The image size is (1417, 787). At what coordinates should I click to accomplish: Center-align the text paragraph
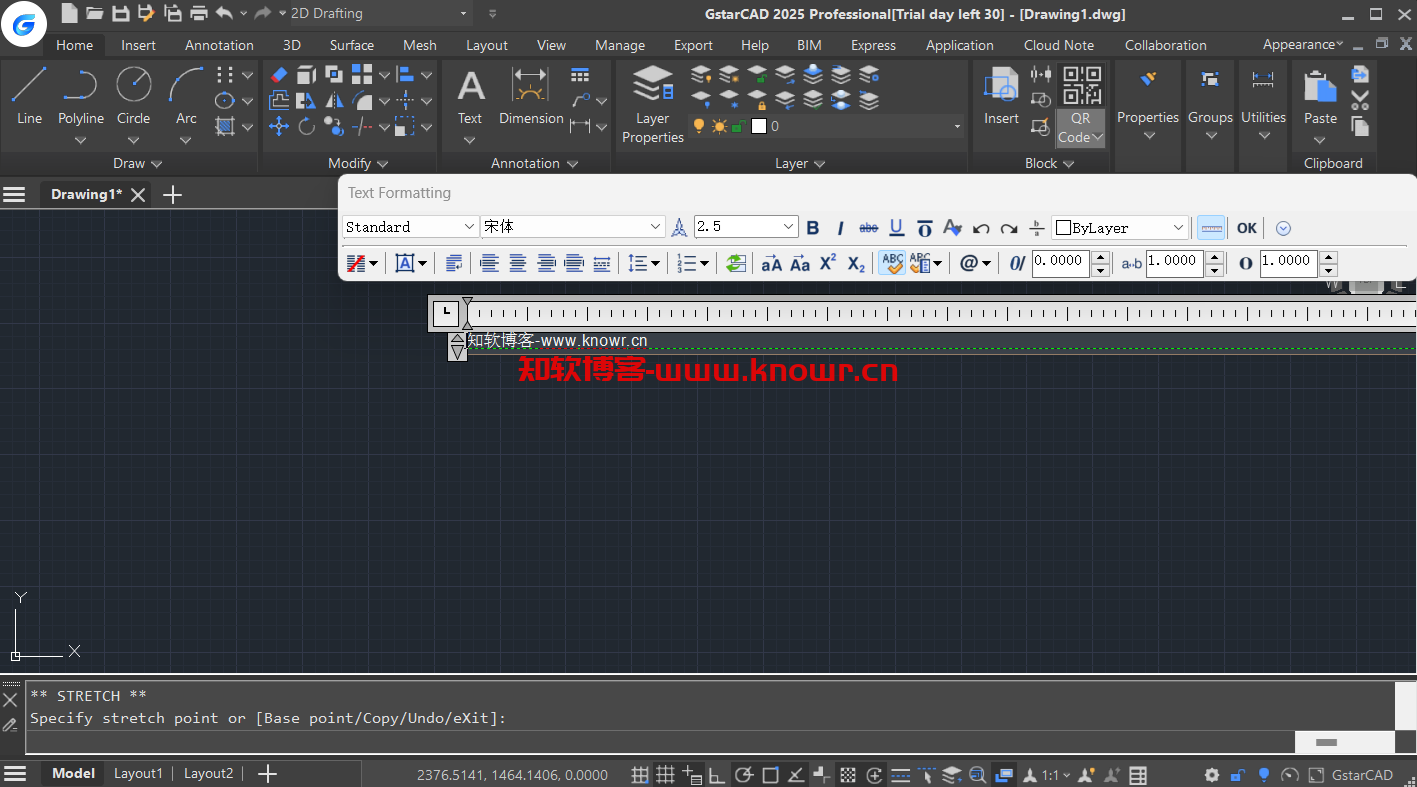(x=517, y=263)
